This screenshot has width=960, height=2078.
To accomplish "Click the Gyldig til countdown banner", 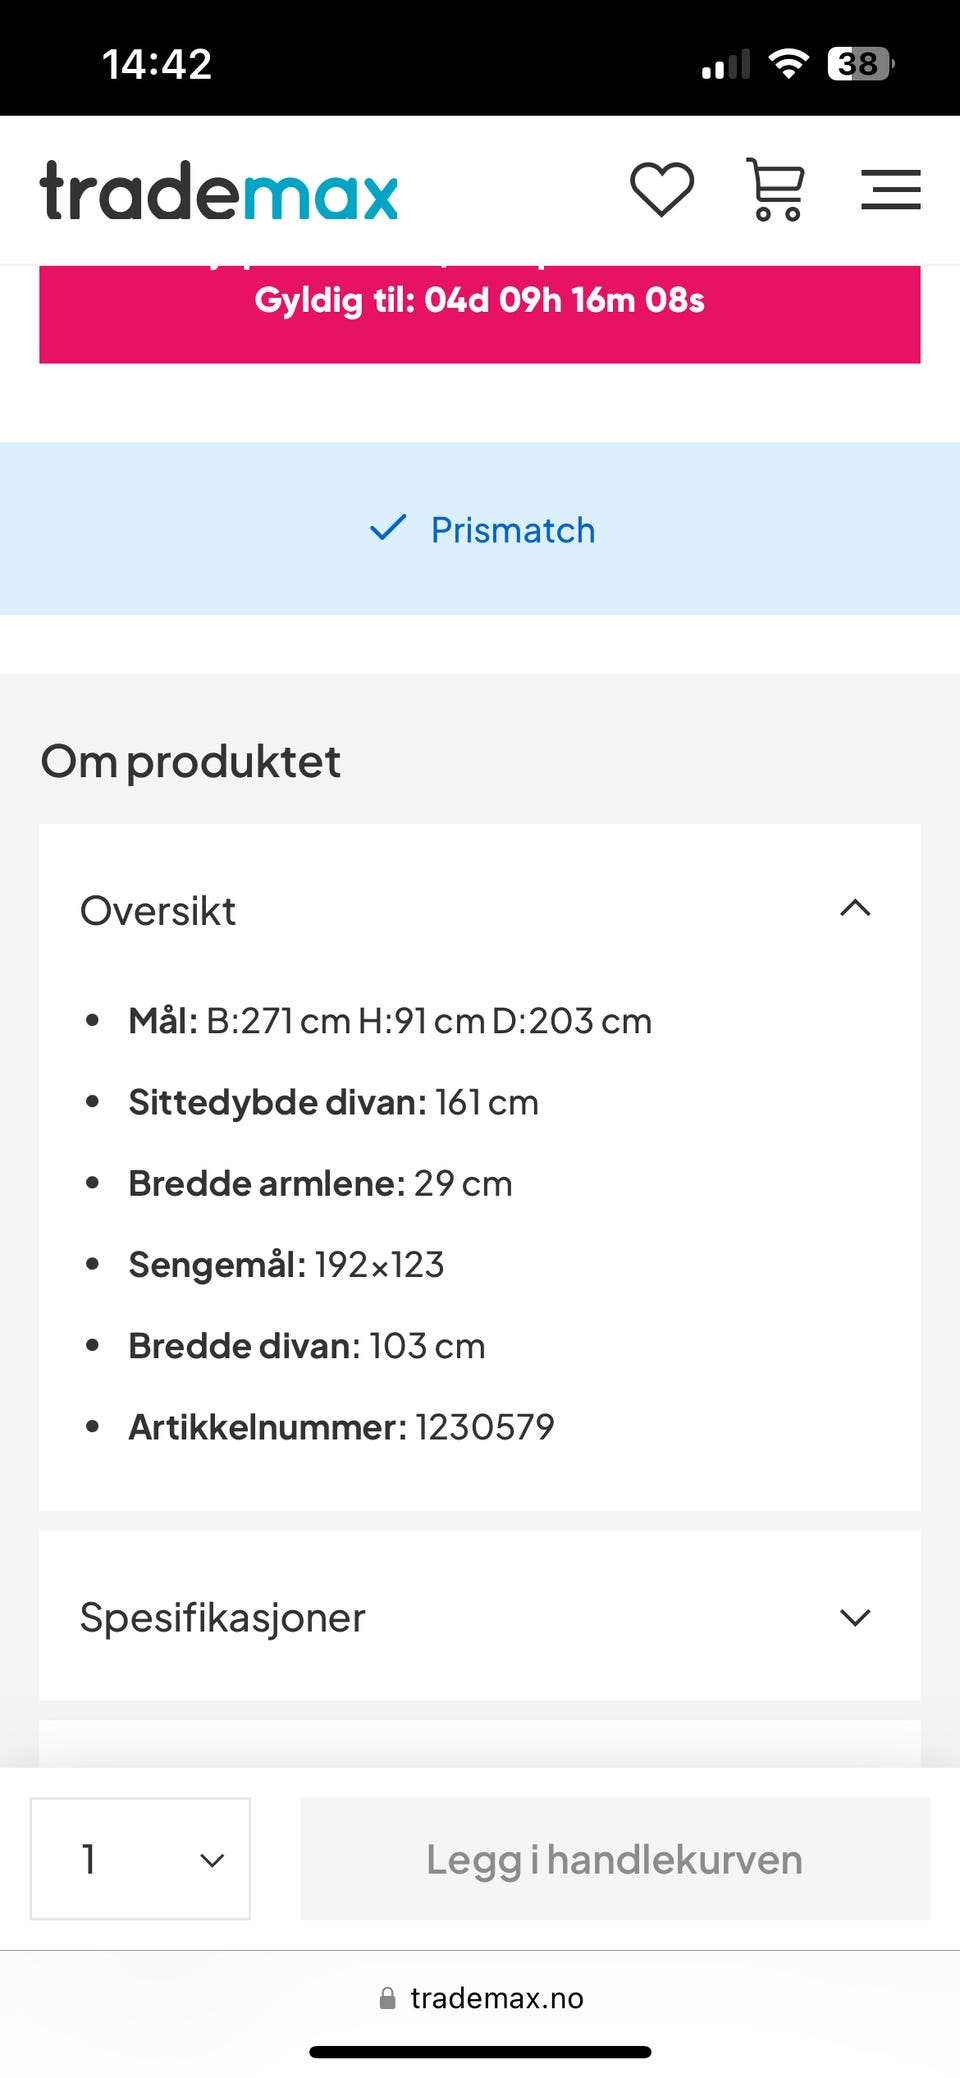I will tap(479, 300).
